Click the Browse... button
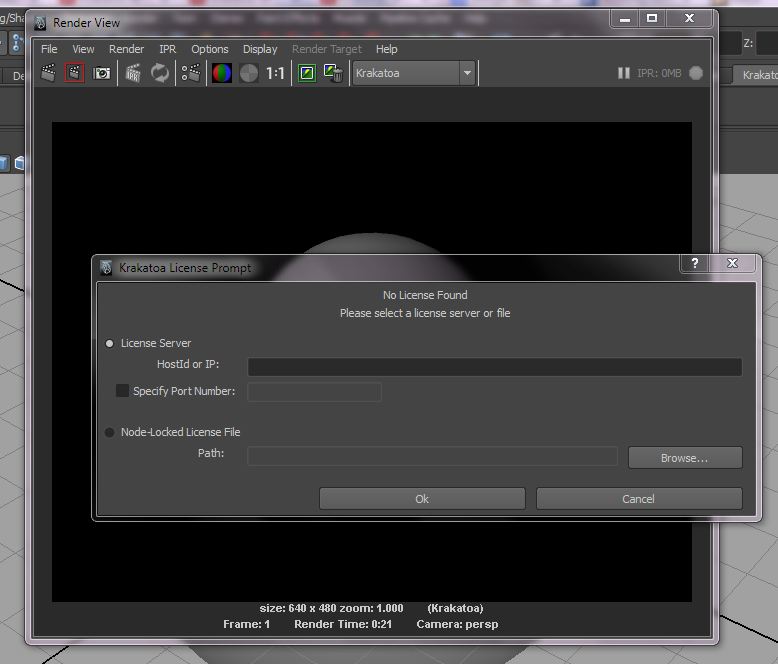 click(685, 458)
